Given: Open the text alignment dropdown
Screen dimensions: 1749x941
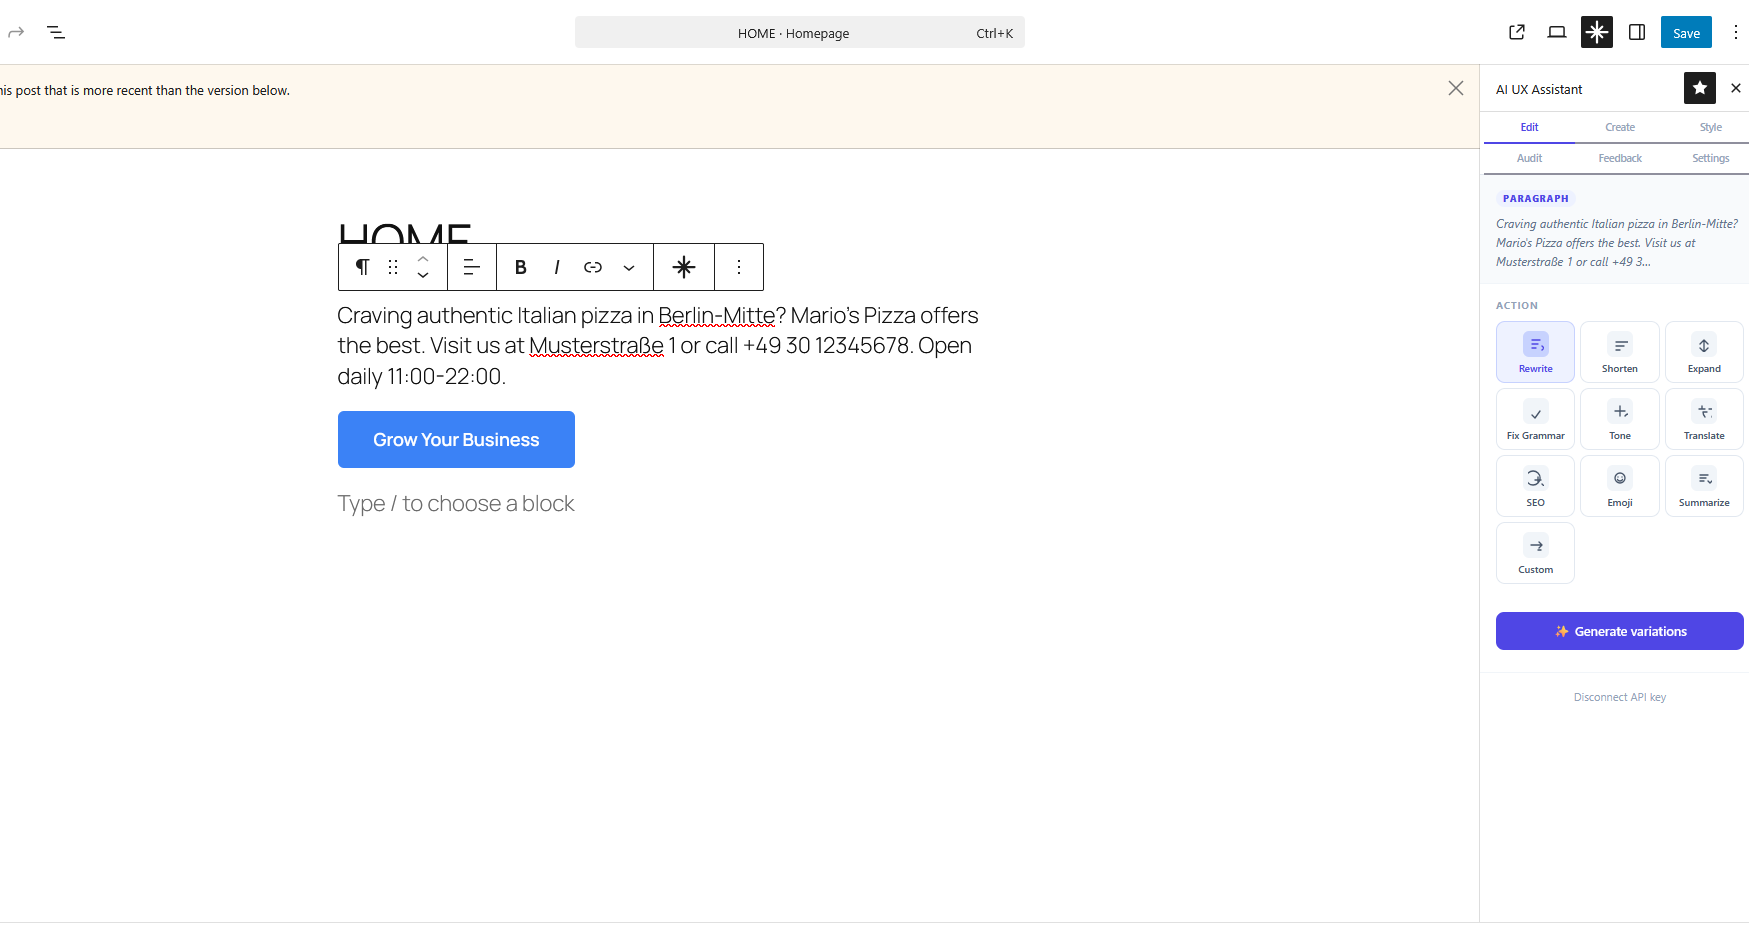Looking at the screenshot, I should (471, 267).
